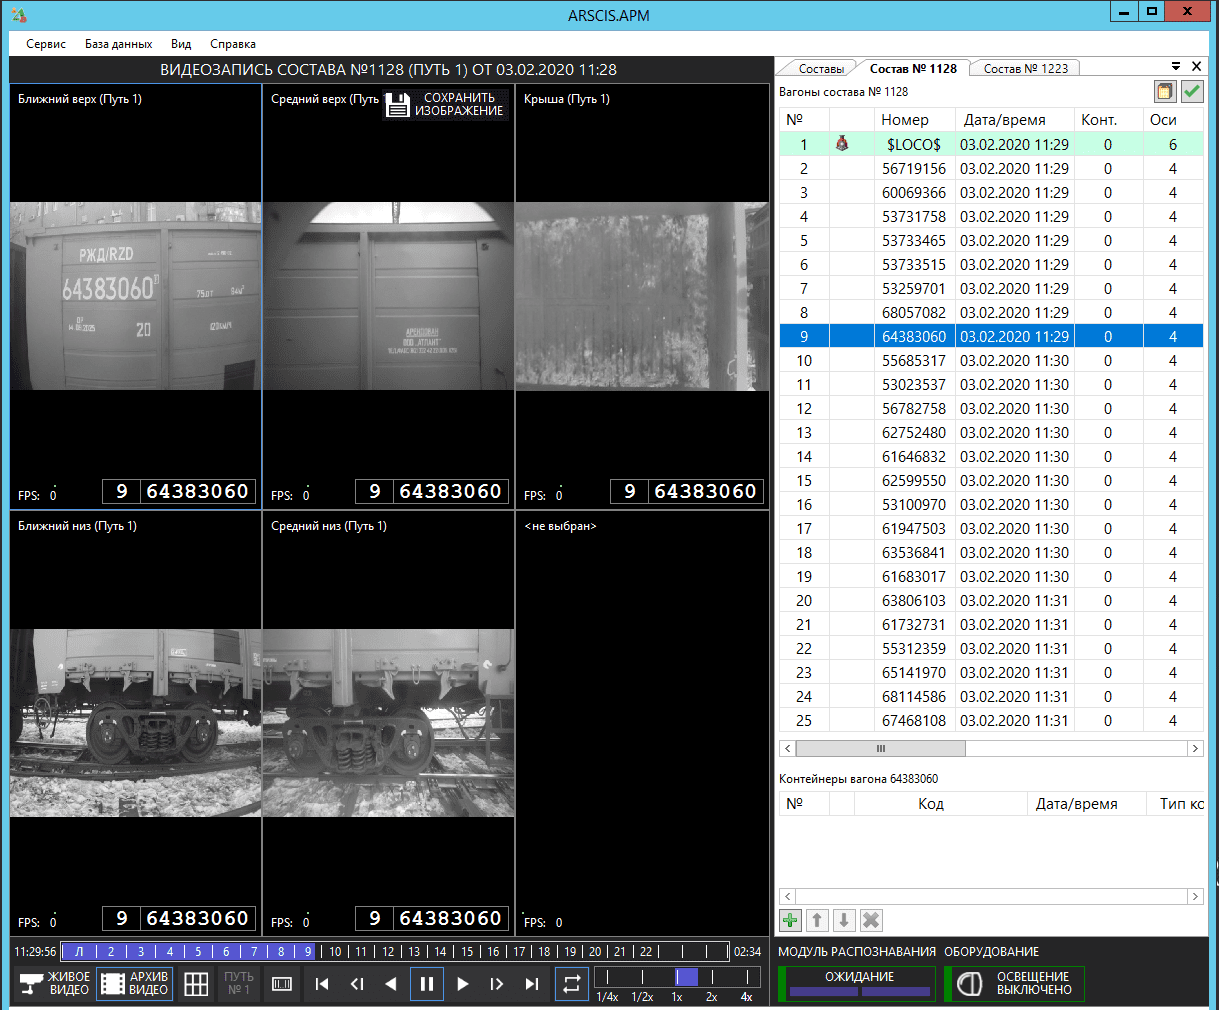
Task: Switch to the Состав № 1223 tab
Action: [x=1025, y=69]
